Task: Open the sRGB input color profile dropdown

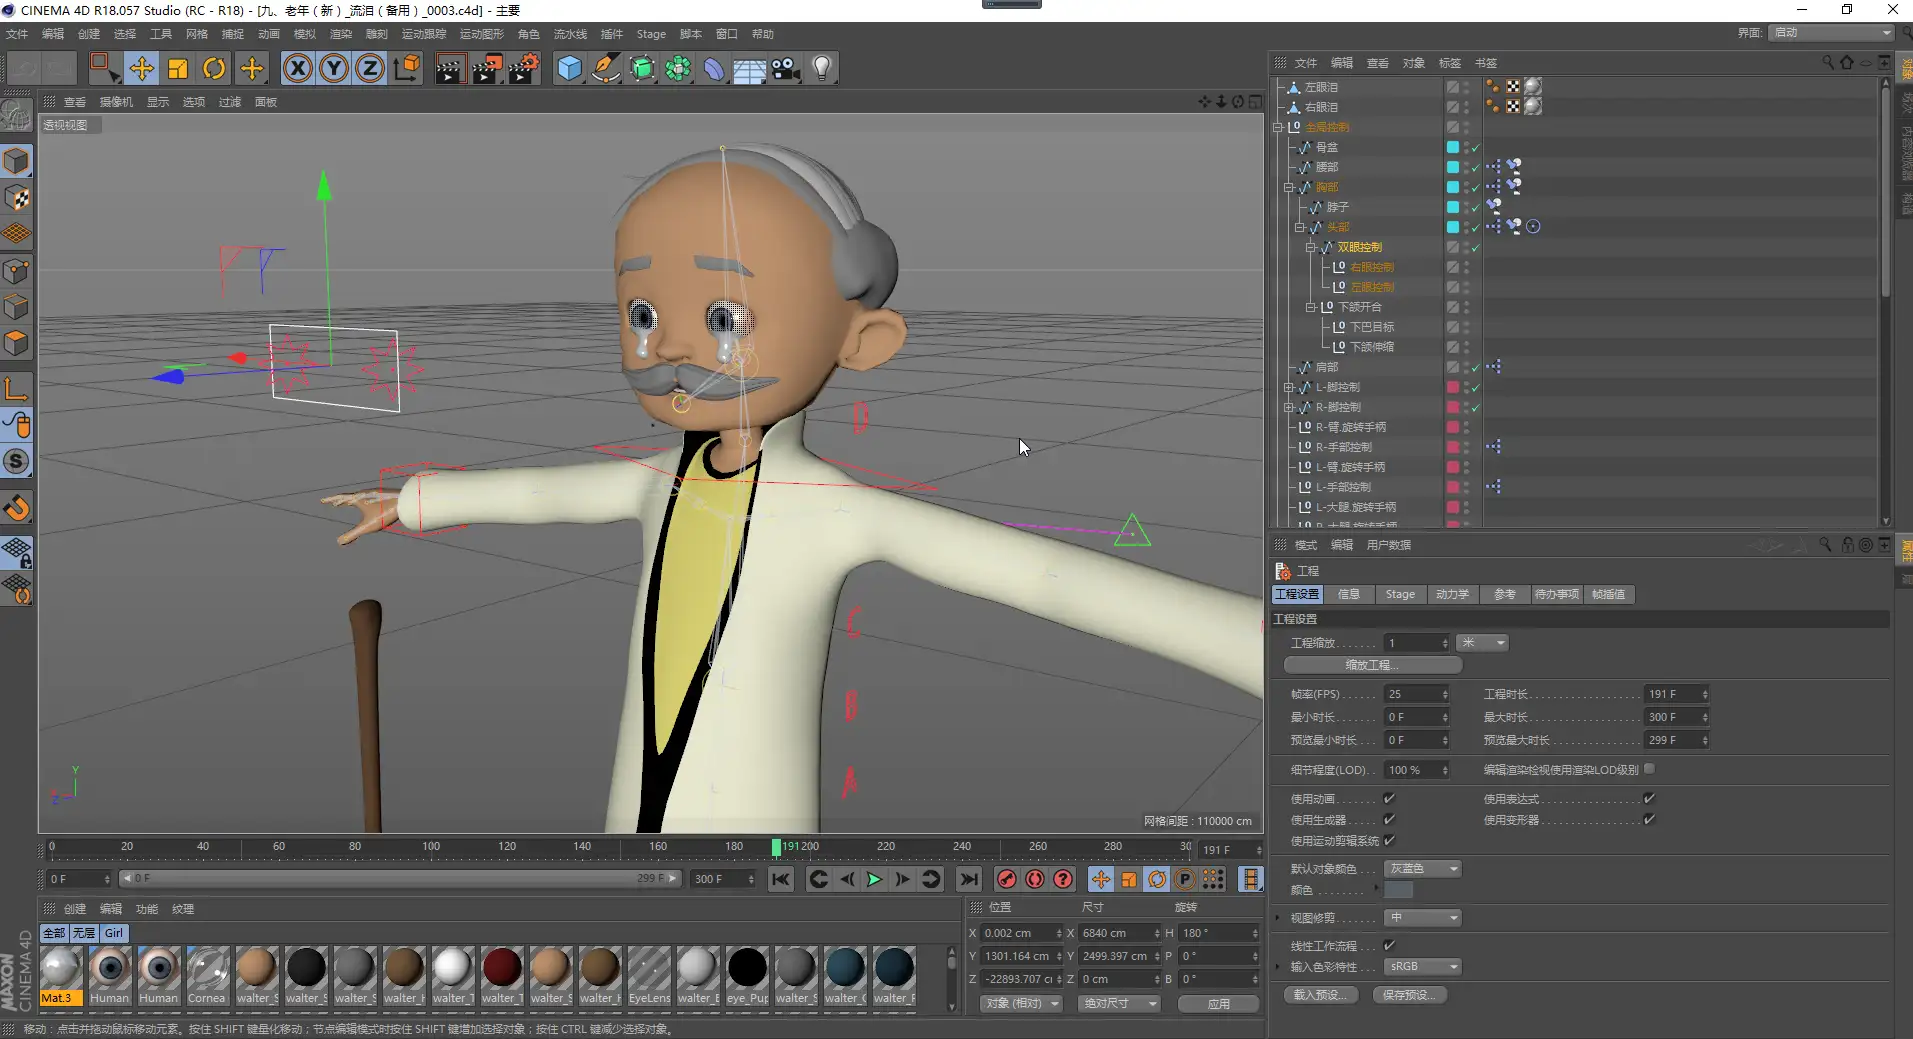Action: [x=1423, y=966]
